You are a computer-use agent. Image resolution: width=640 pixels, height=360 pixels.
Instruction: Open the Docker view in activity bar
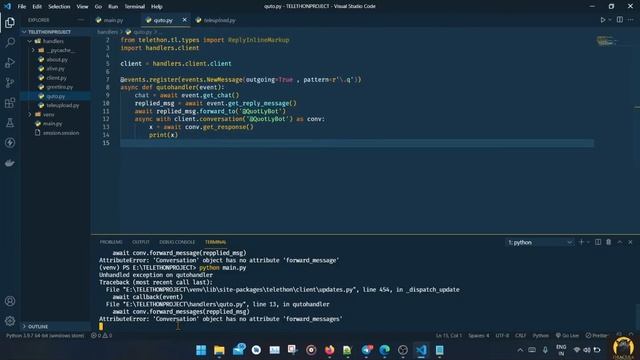tap(10, 163)
